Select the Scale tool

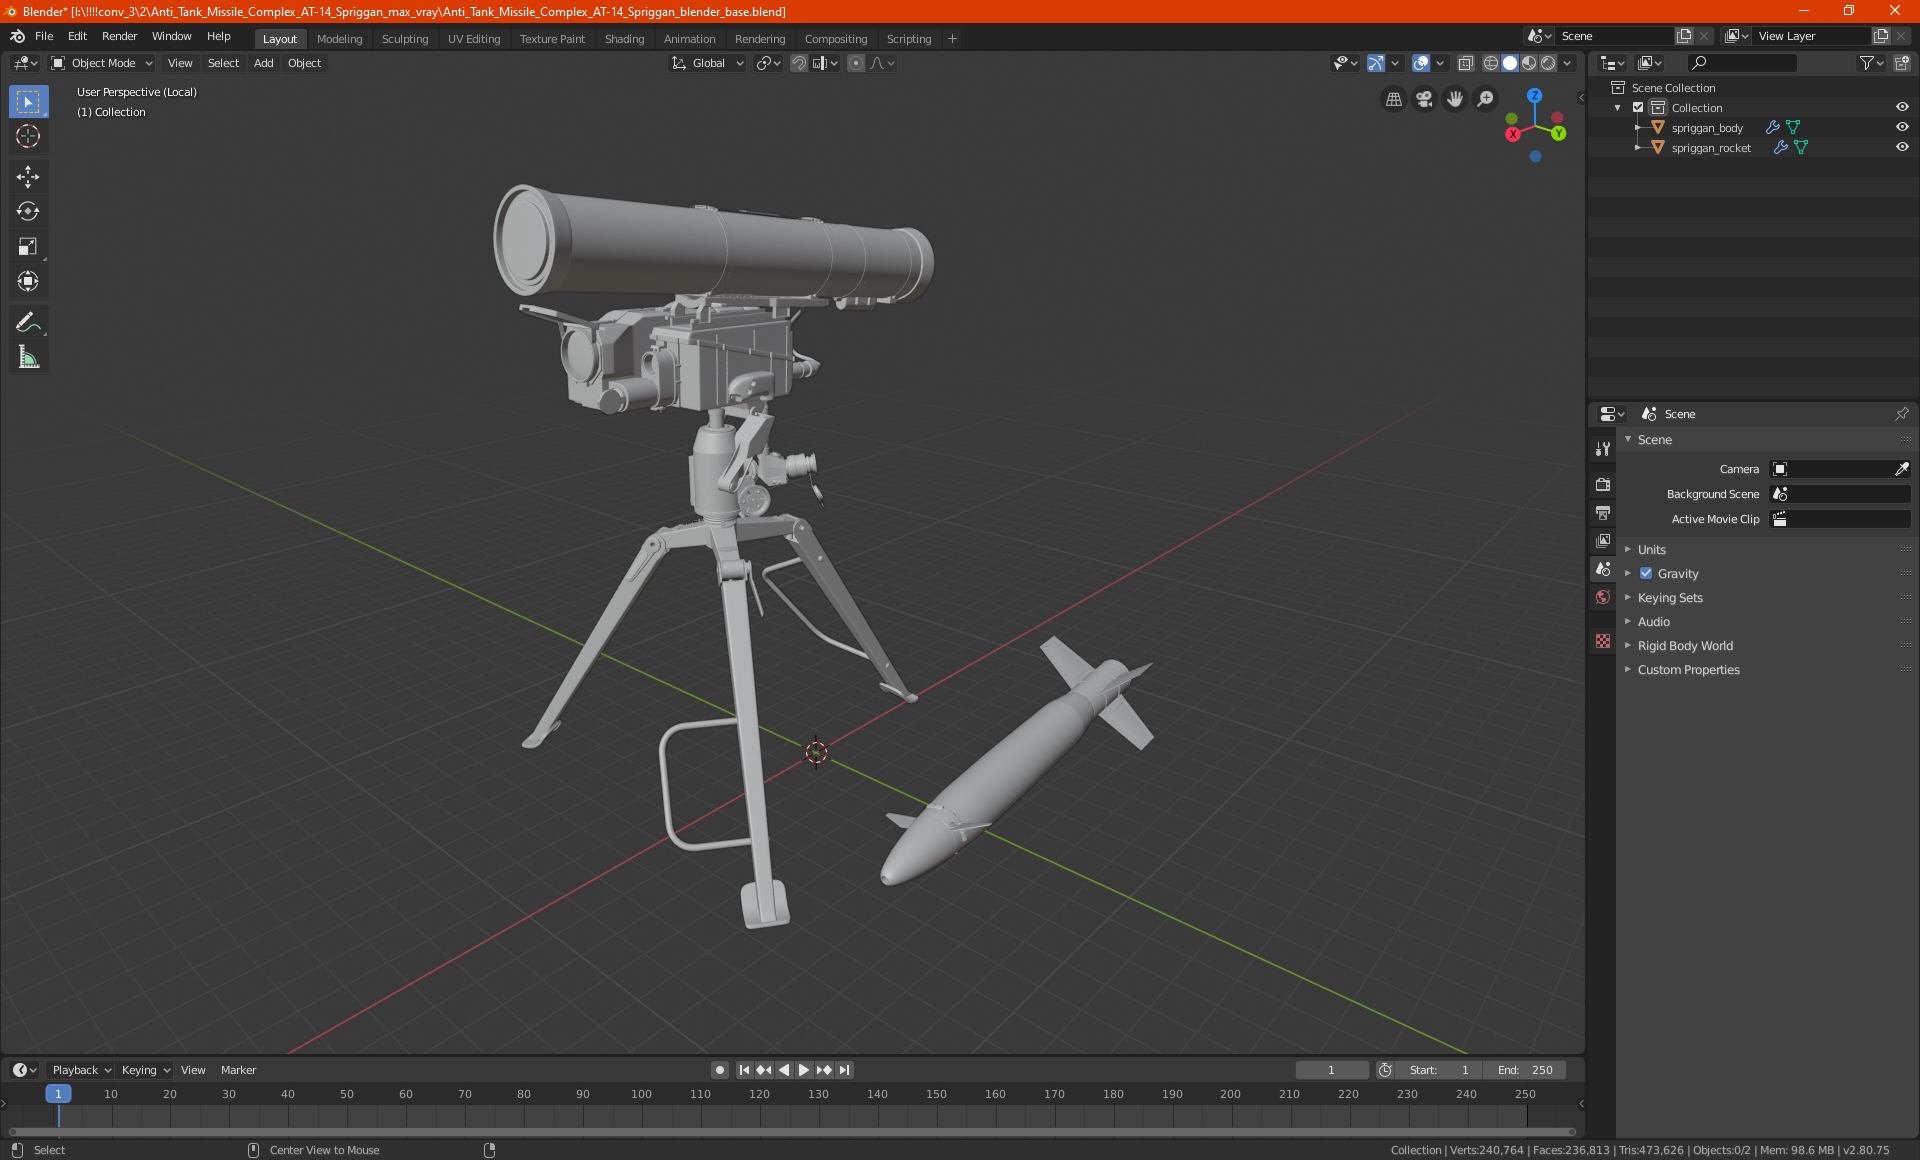click(x=28, y=247)
